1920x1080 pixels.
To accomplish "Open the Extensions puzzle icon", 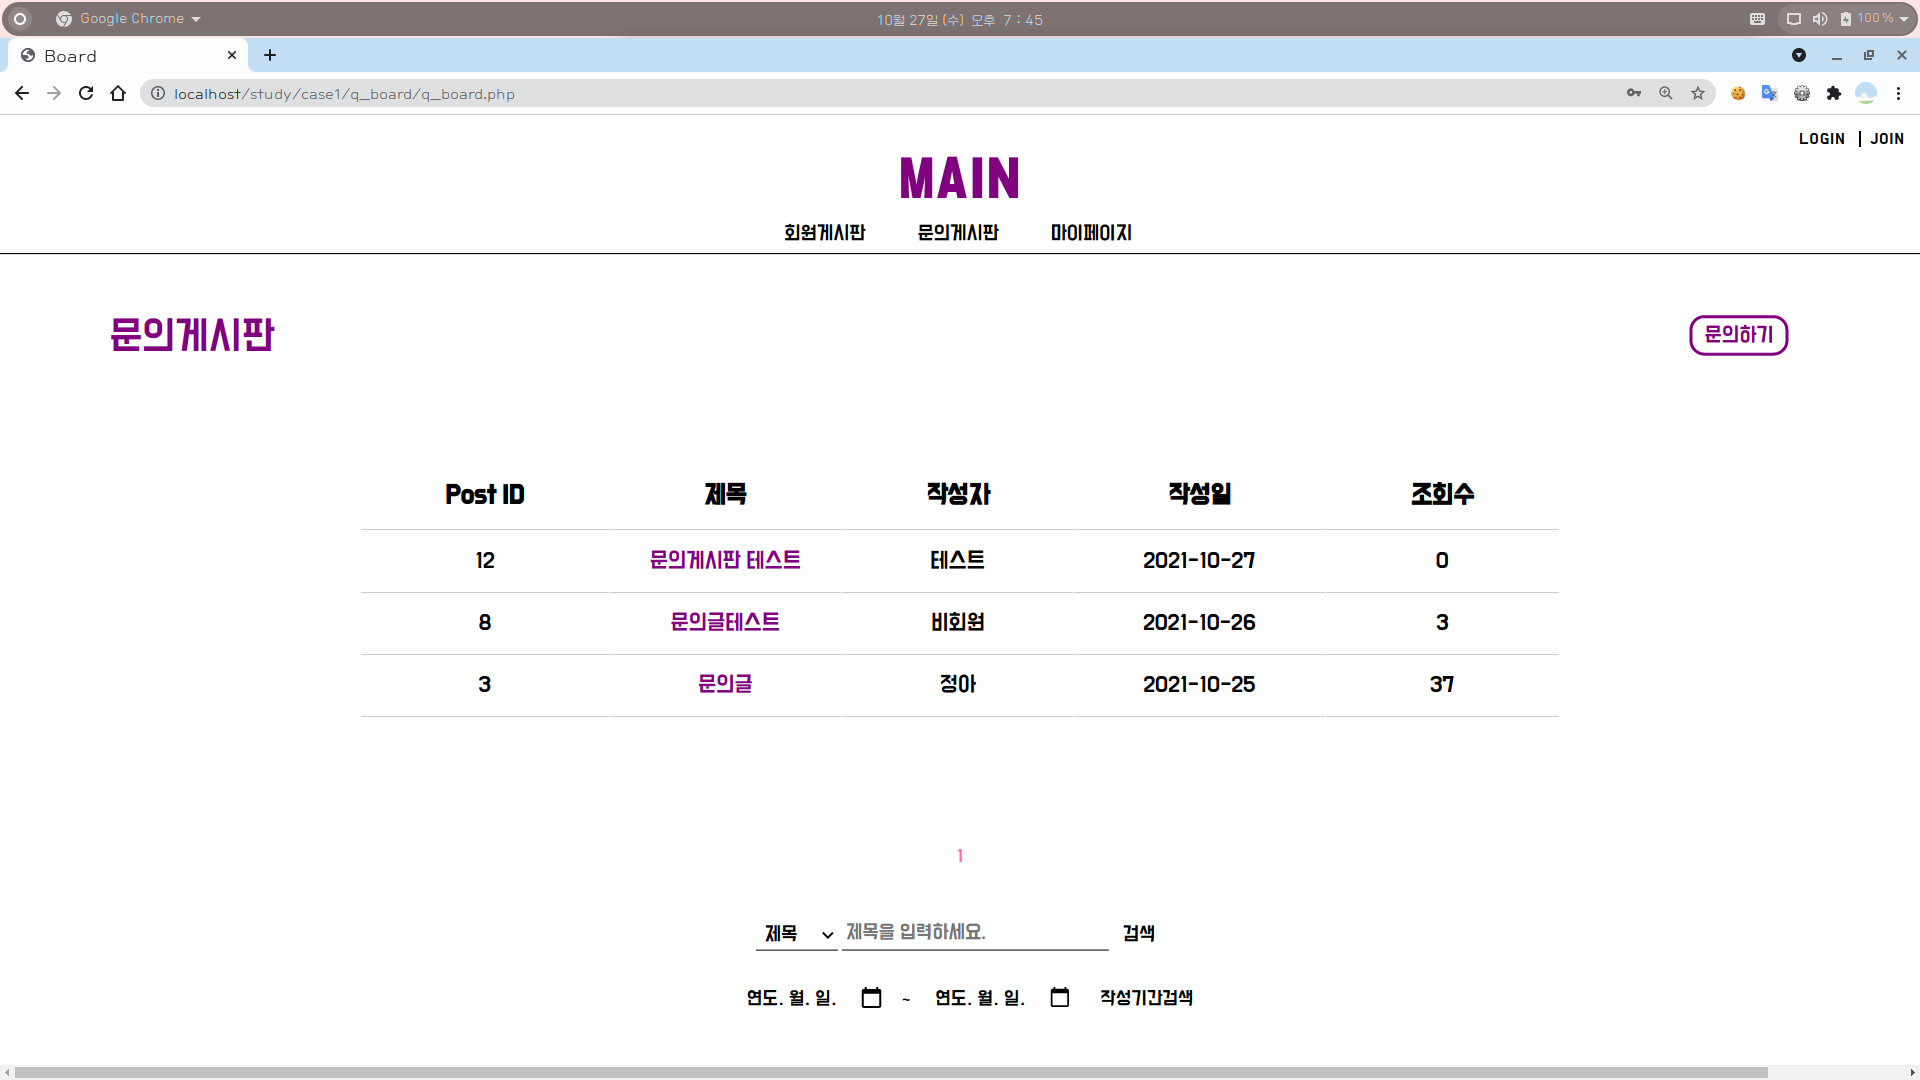I will 1834,93.
